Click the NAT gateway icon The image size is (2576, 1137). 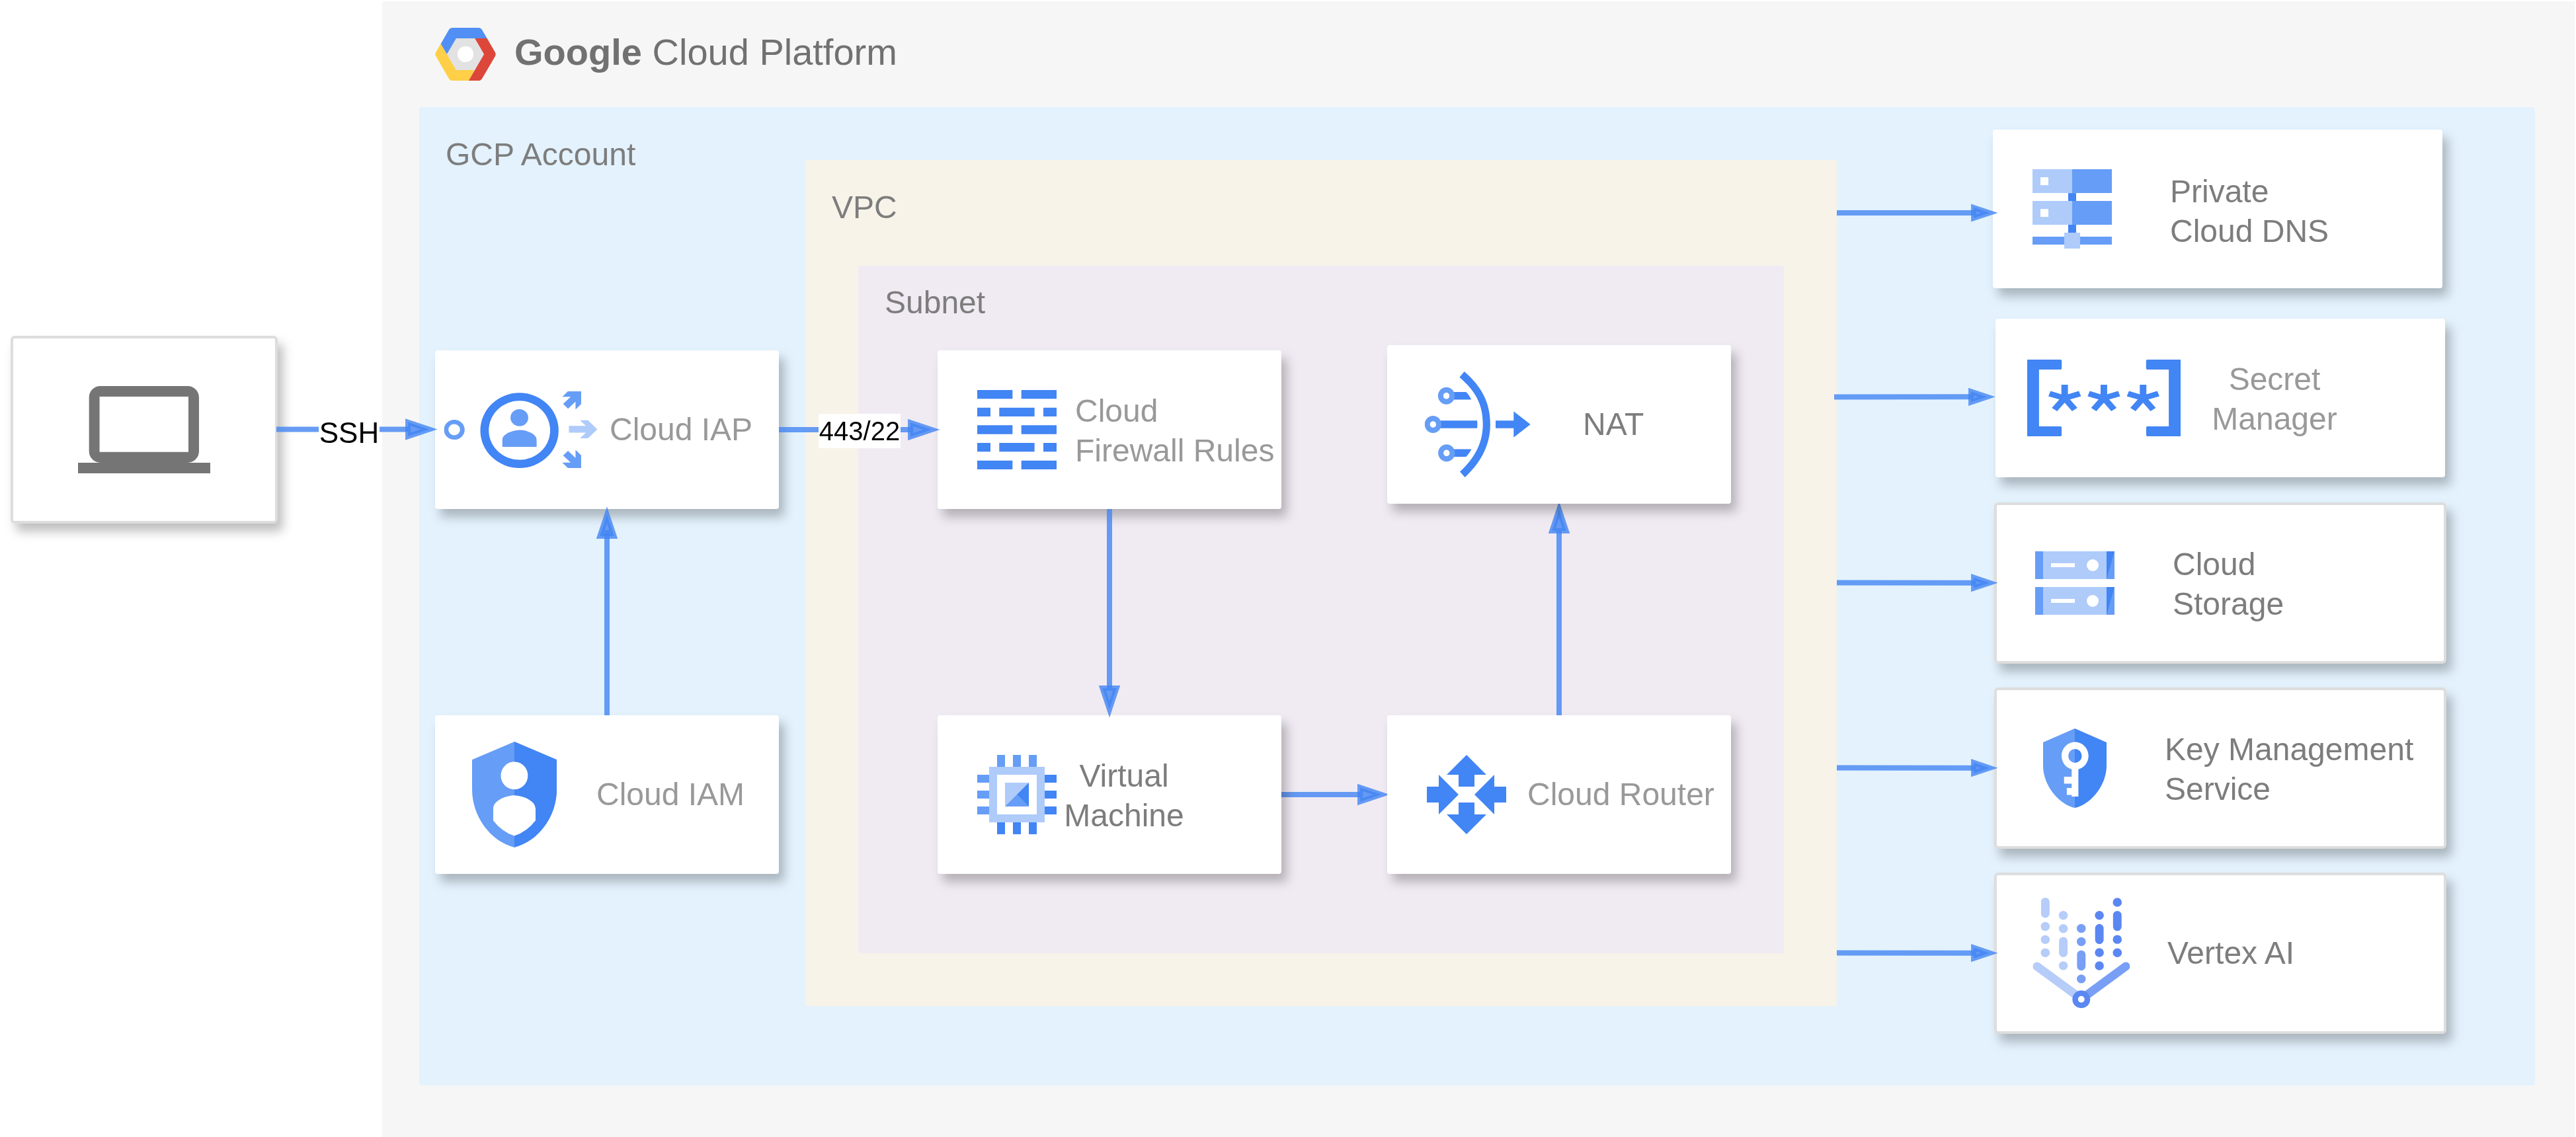pyautogui.click(x=1477, y=424)
